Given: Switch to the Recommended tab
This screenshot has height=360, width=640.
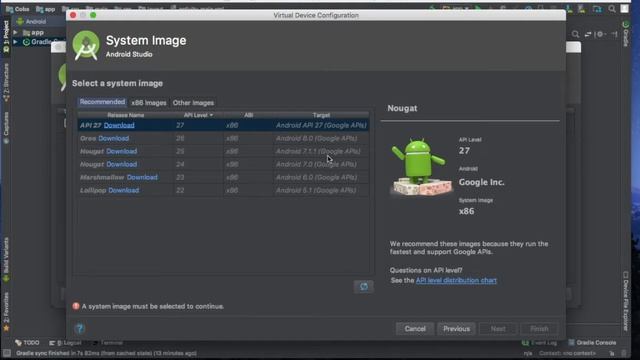Looking at the screenshot, I should [x=102, y=102].
